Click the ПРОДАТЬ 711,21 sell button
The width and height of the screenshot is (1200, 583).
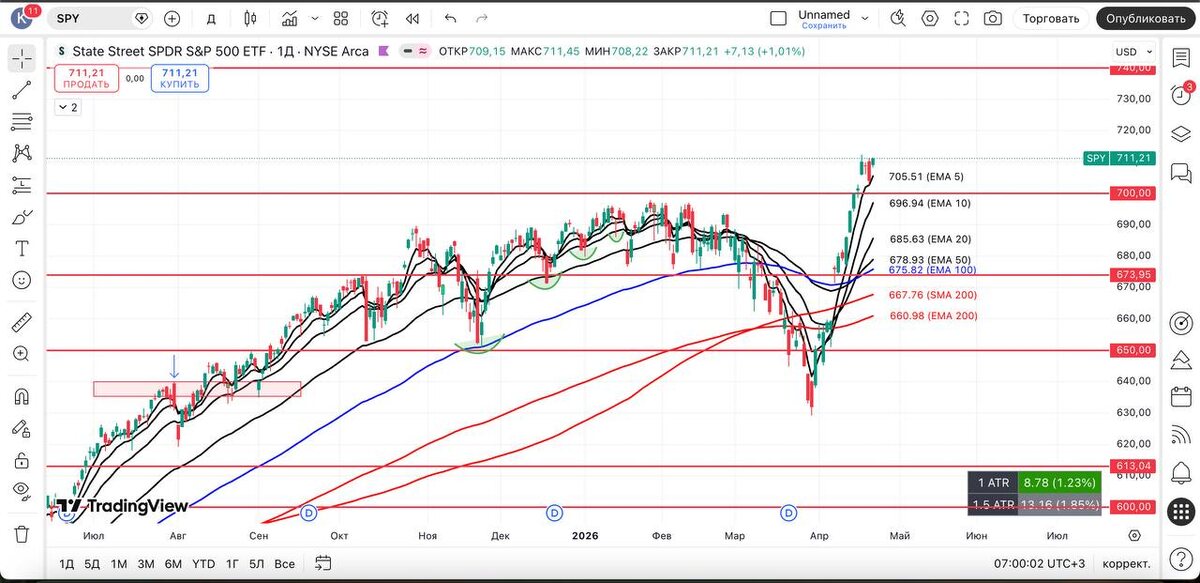point(87,78)
